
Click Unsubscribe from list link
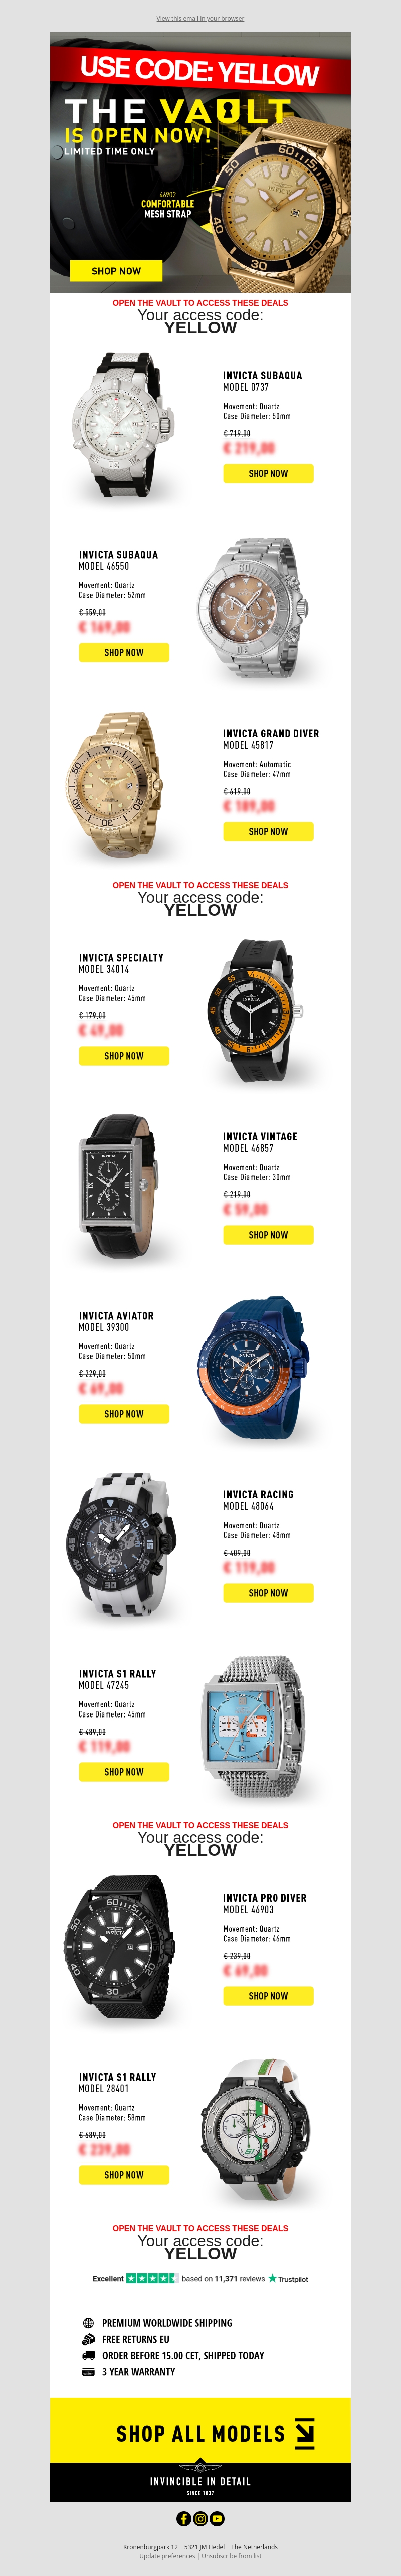click(x=231, y=2556)
